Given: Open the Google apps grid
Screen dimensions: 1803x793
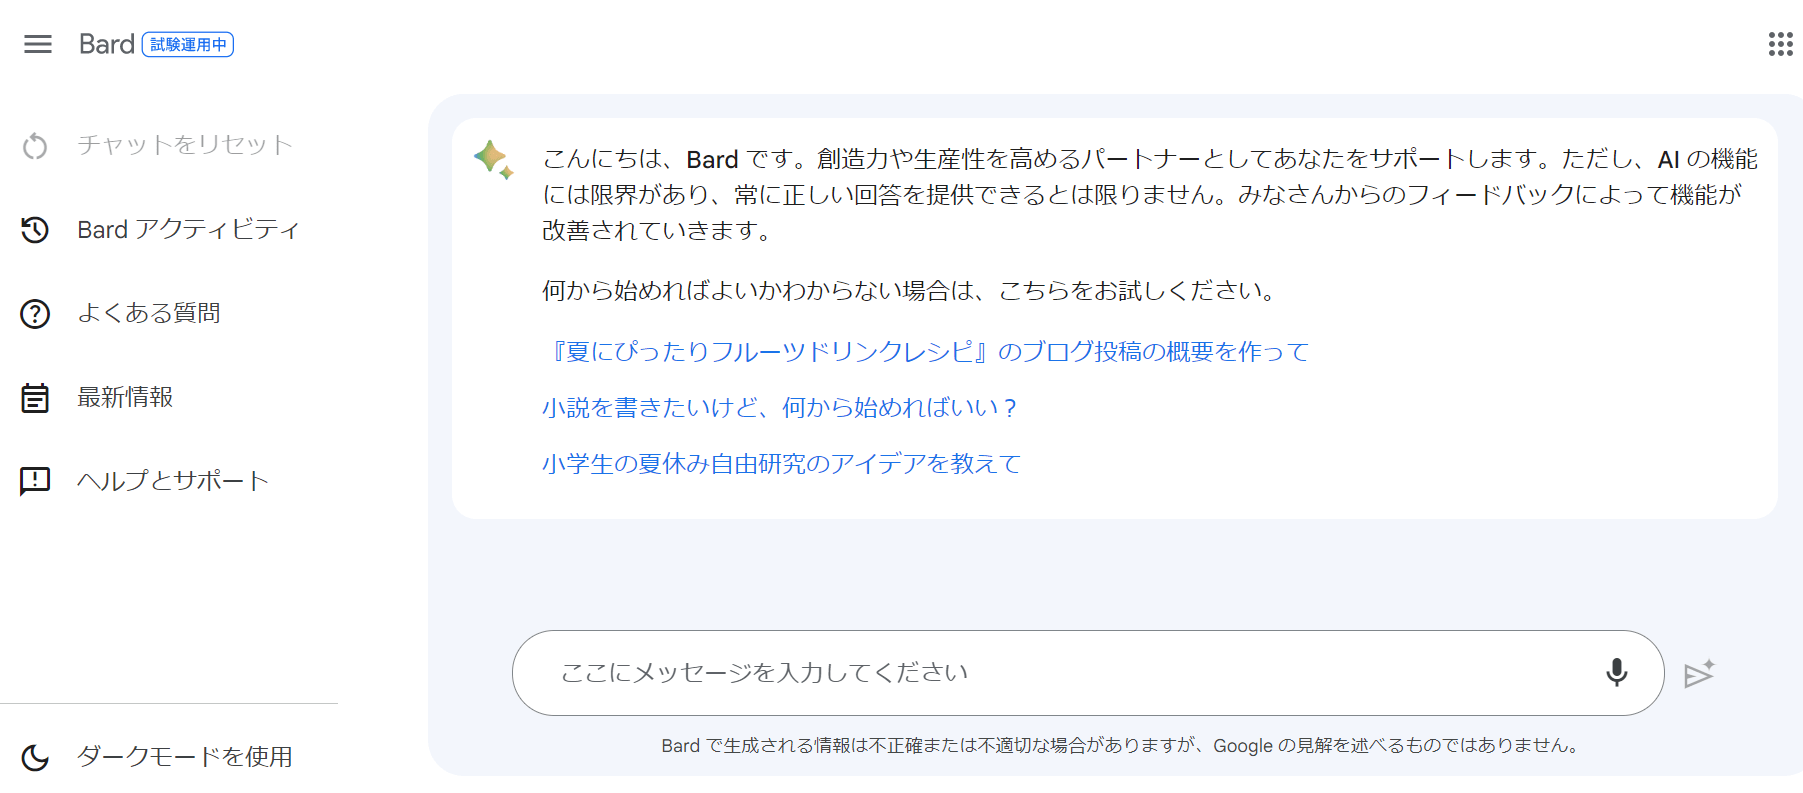Looking at the screenshot, I should click(x=1780, y=44).
